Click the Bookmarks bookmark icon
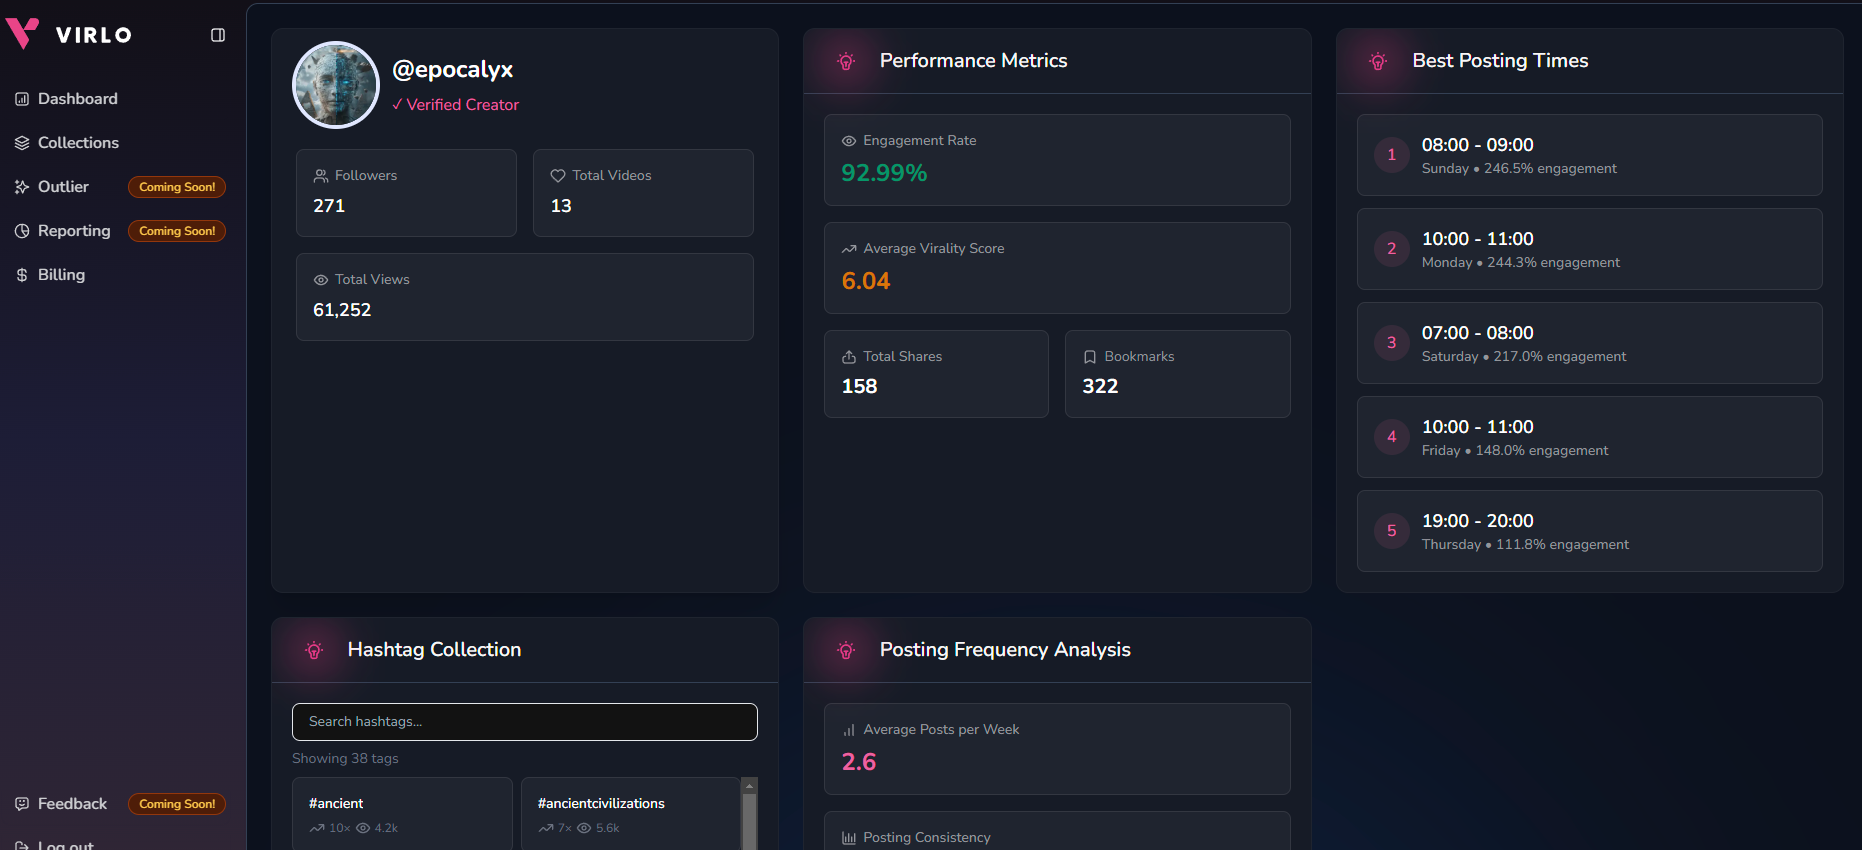 (x=1090, y=357)
